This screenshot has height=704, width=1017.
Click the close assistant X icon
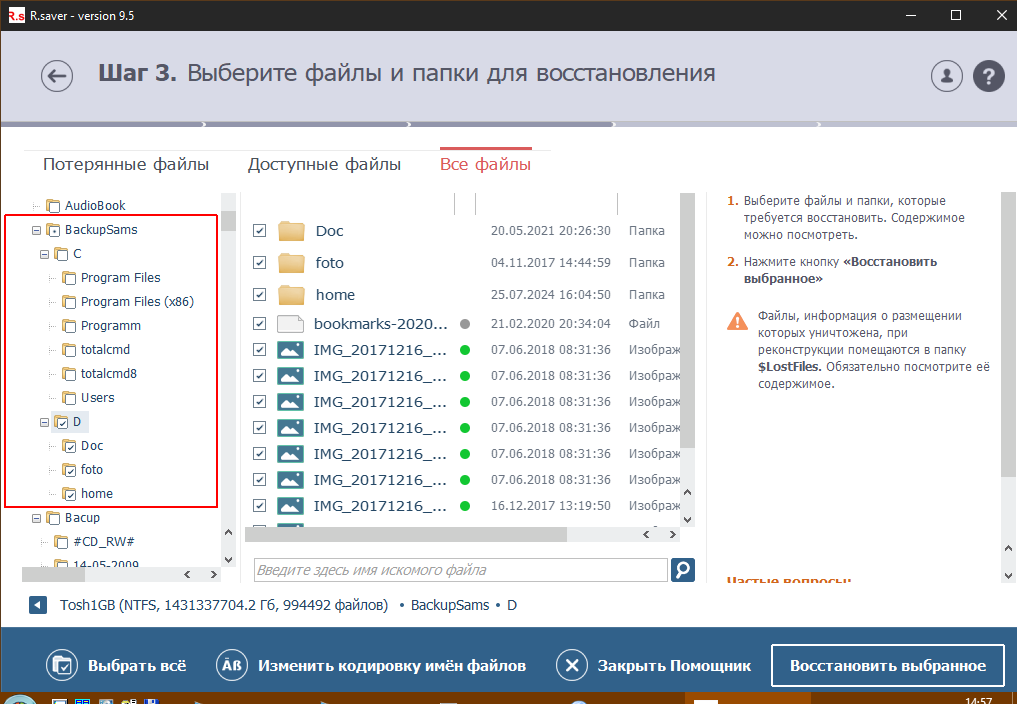click(x=571, y=666)
